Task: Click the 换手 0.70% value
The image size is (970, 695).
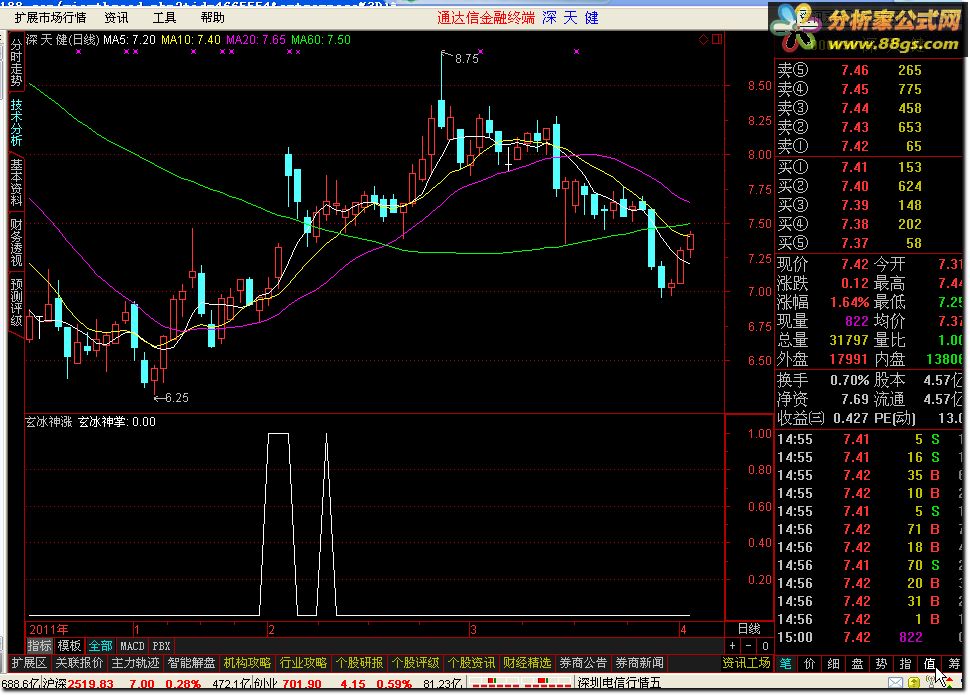Action: 849,380
